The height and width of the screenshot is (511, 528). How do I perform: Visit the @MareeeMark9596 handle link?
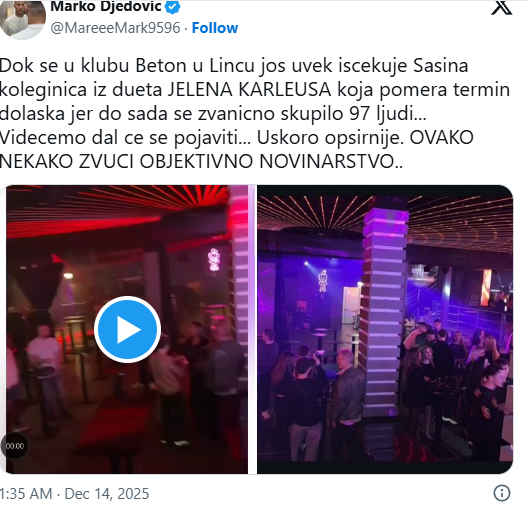click(115, 28)
